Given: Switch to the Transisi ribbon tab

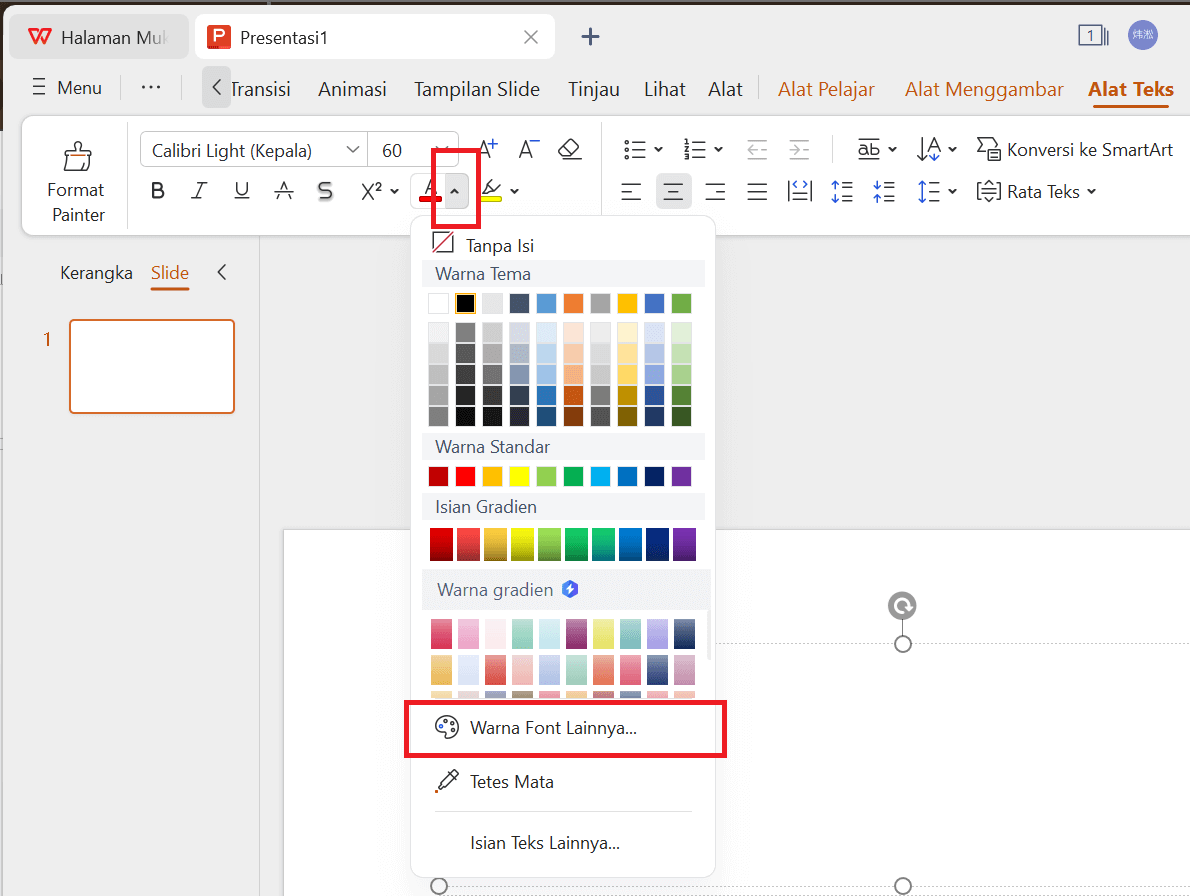Looking at the screenshot, I should coord(261,88).
